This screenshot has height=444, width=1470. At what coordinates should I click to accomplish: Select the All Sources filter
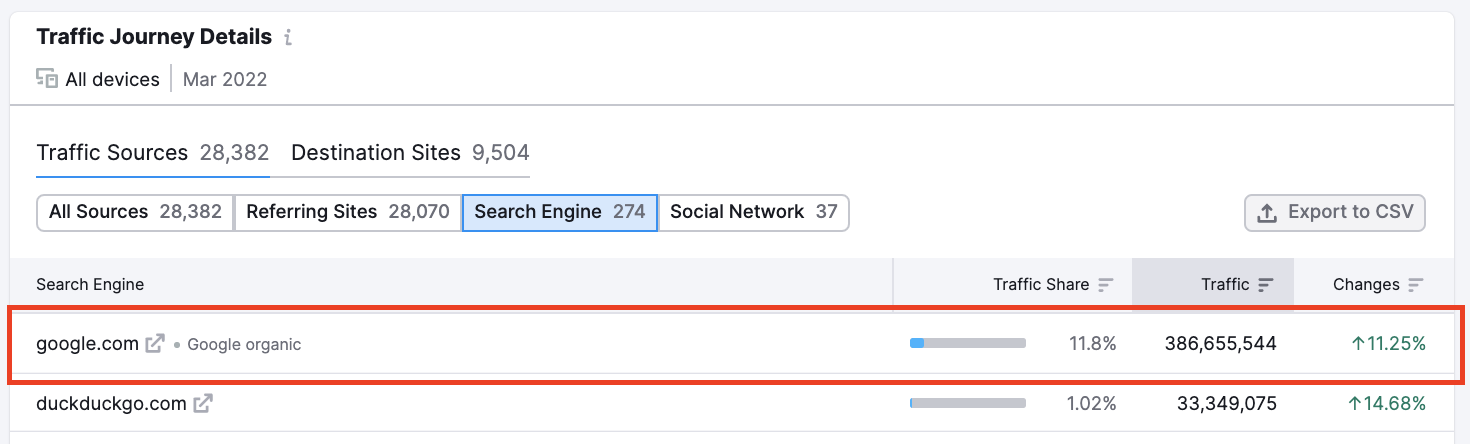(x=135, y=212)
